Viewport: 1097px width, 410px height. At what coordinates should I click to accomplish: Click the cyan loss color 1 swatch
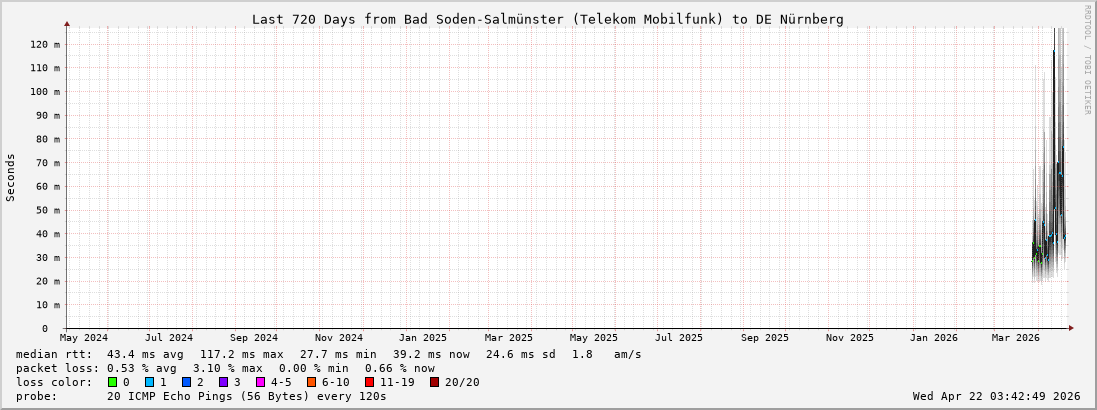149,382
